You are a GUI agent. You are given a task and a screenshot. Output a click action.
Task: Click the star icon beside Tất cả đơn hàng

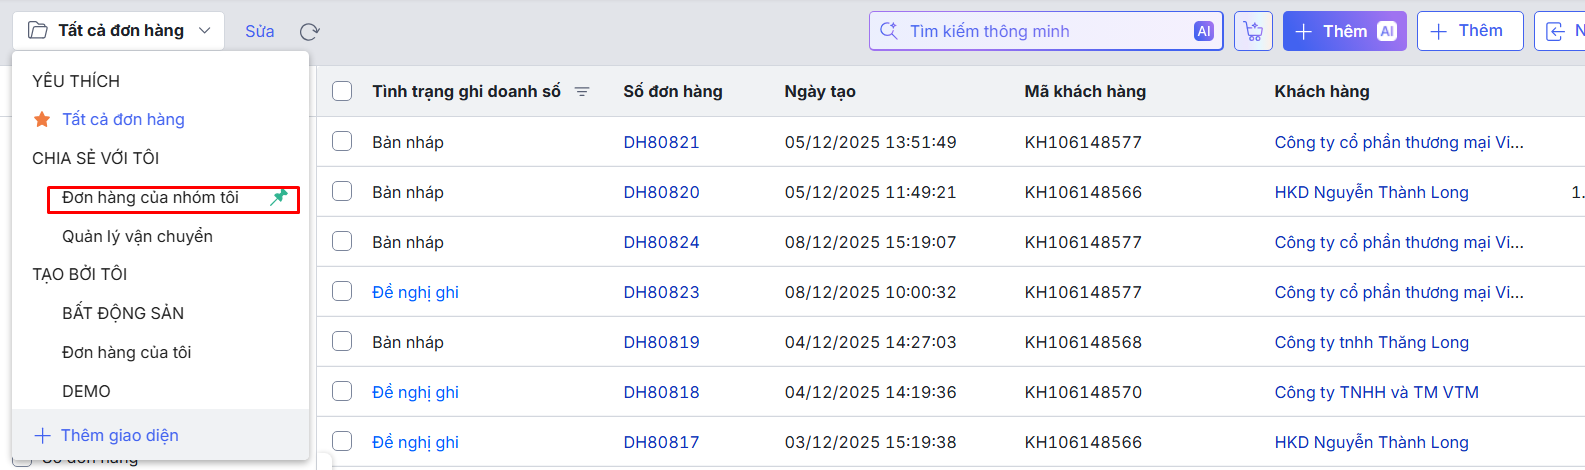point(42,120)
